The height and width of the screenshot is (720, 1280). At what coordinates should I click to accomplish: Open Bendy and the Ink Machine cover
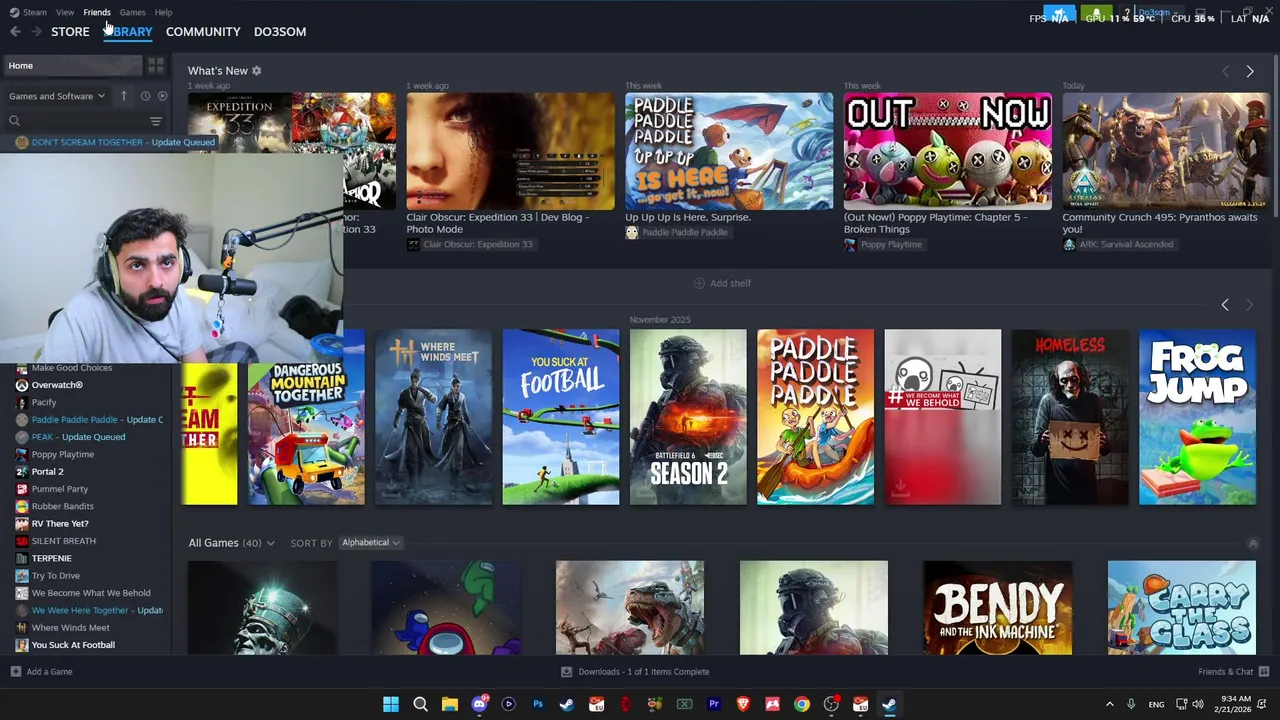(x=998, y=608)
